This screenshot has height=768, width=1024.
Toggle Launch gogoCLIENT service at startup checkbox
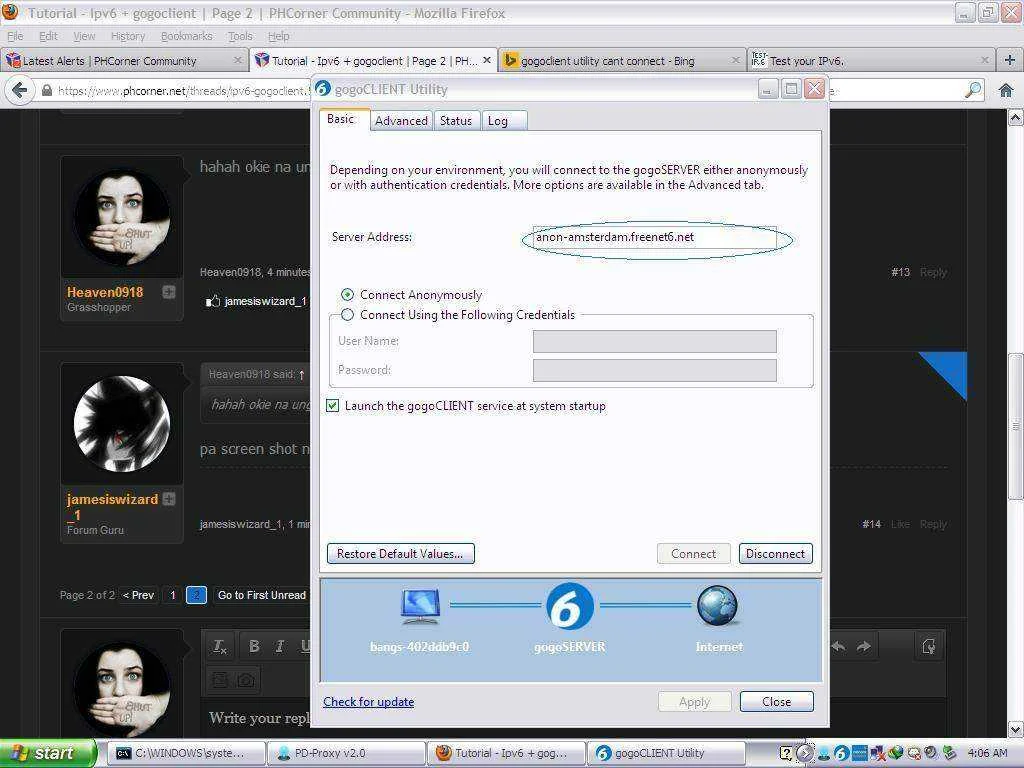[332, 406]
